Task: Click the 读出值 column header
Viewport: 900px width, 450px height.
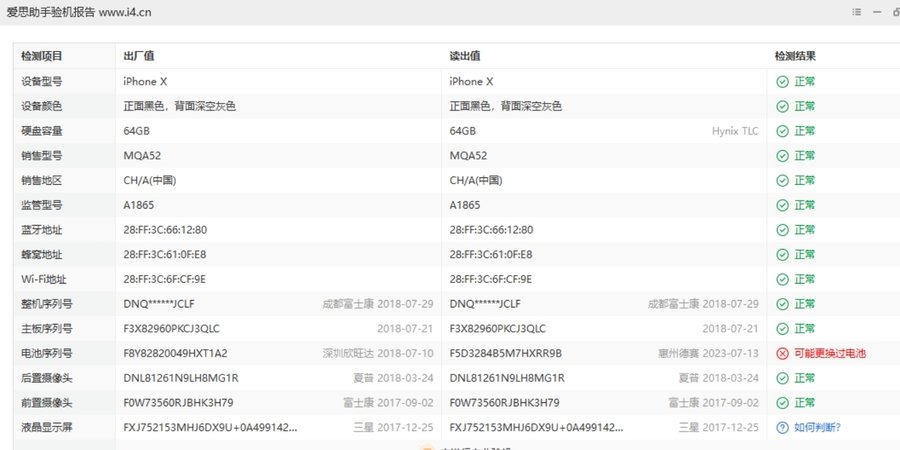Action: click(464, 56)
